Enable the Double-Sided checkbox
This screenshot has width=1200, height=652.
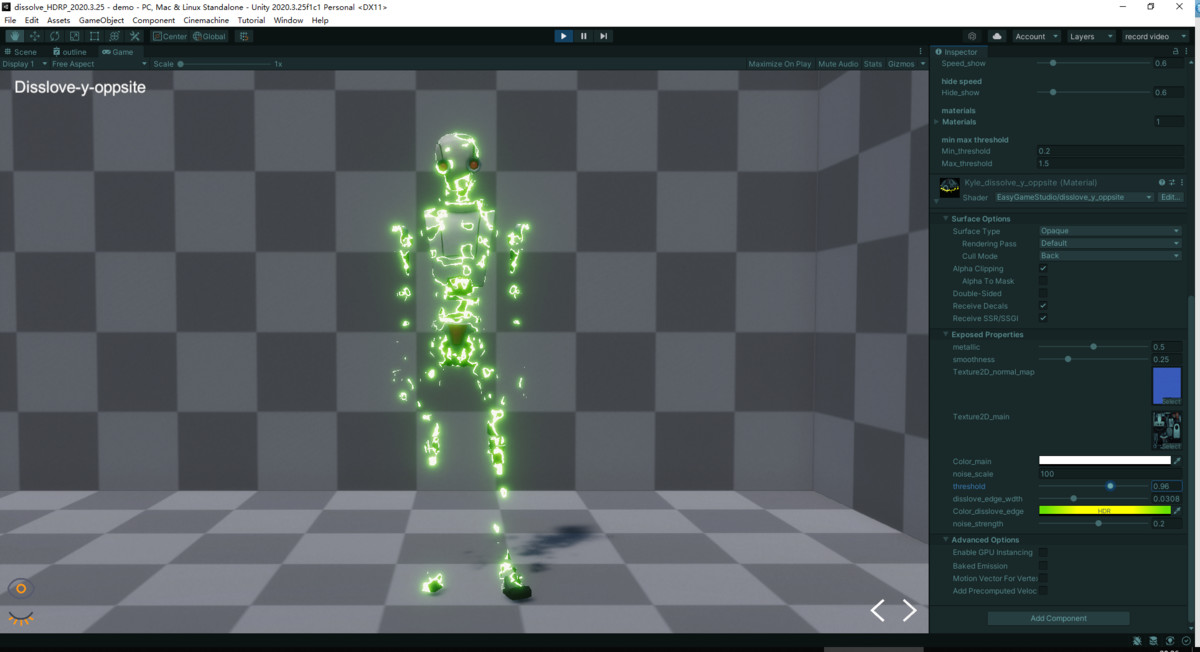pyautogui.click(x=1043, y=293)
